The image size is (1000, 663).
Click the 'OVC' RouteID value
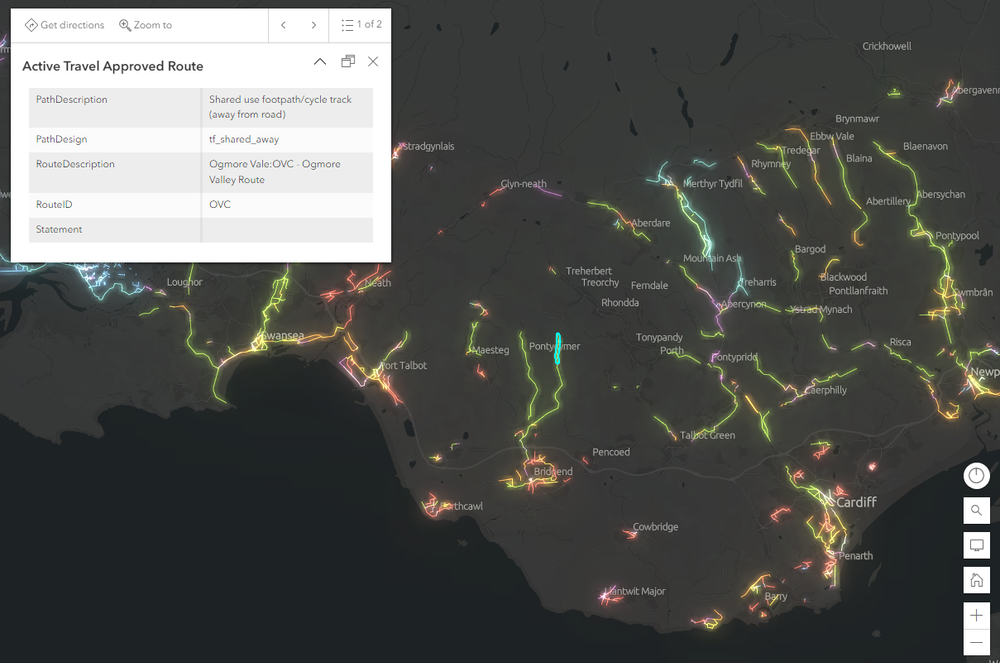point(219,205)
